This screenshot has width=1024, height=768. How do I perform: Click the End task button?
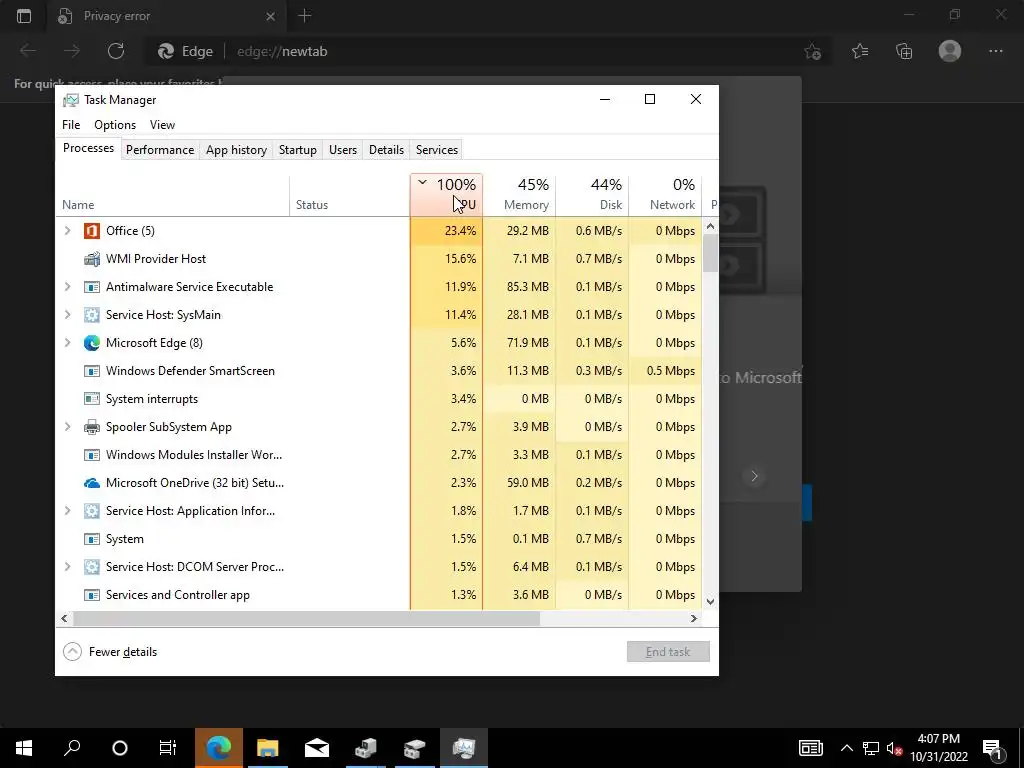[x=668, y=652]
